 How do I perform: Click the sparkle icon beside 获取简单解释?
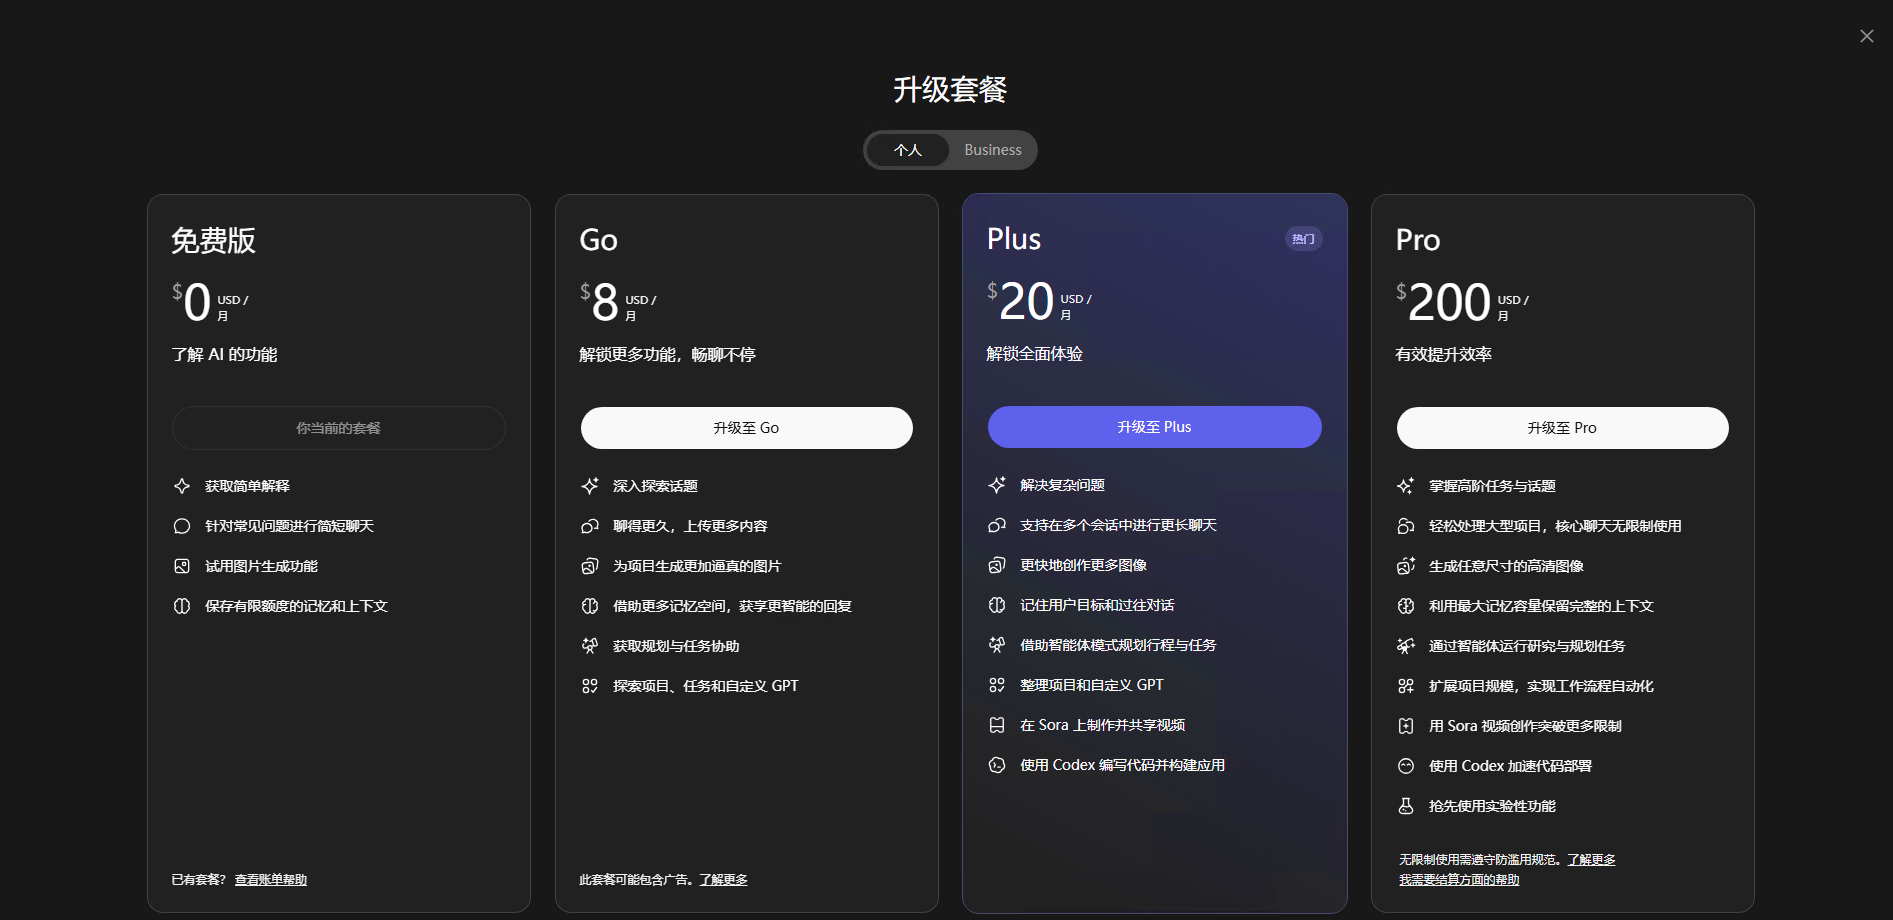[182, 486]
